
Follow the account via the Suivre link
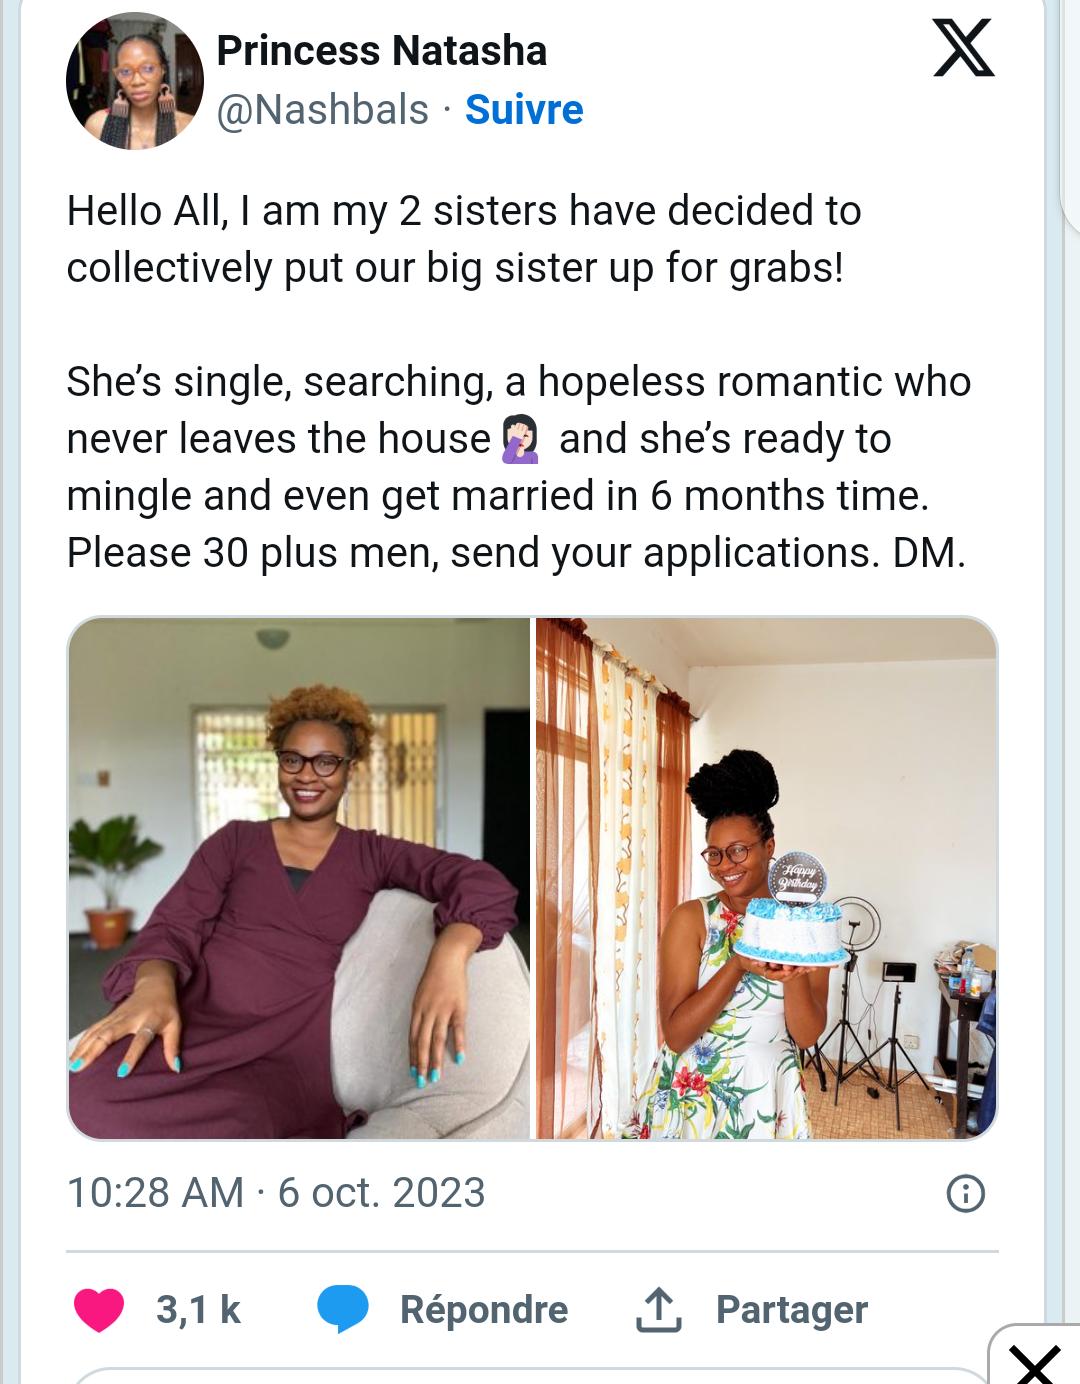(x=524, y=110)
